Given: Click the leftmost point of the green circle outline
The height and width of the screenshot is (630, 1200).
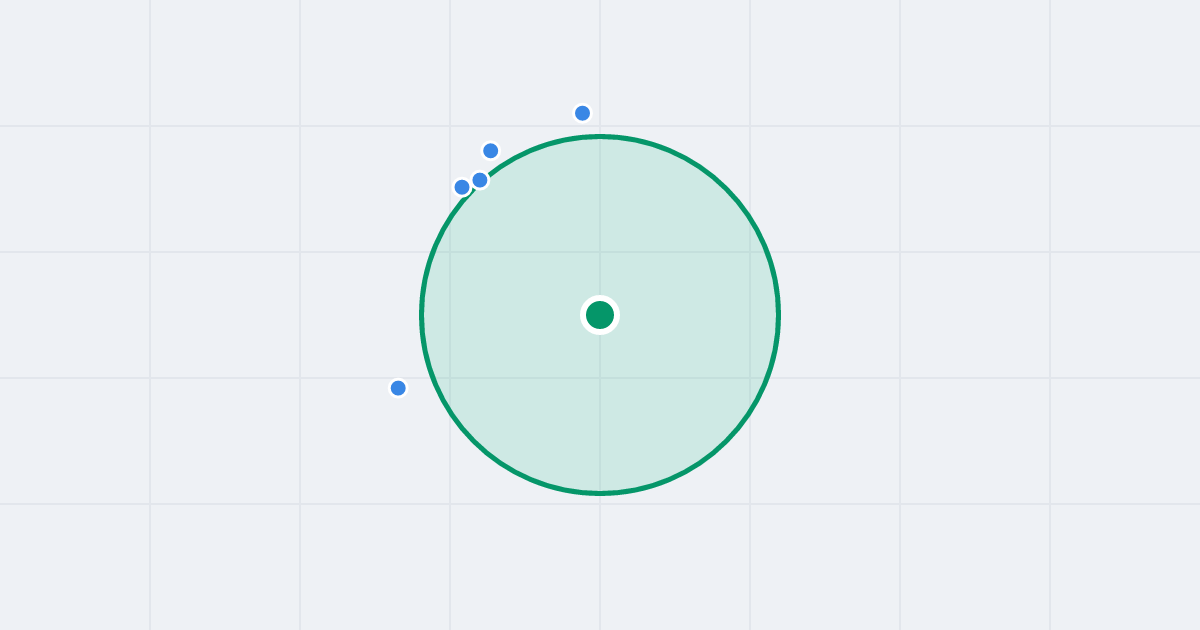Looking at the screenshot, I should (x=422, y=315).
